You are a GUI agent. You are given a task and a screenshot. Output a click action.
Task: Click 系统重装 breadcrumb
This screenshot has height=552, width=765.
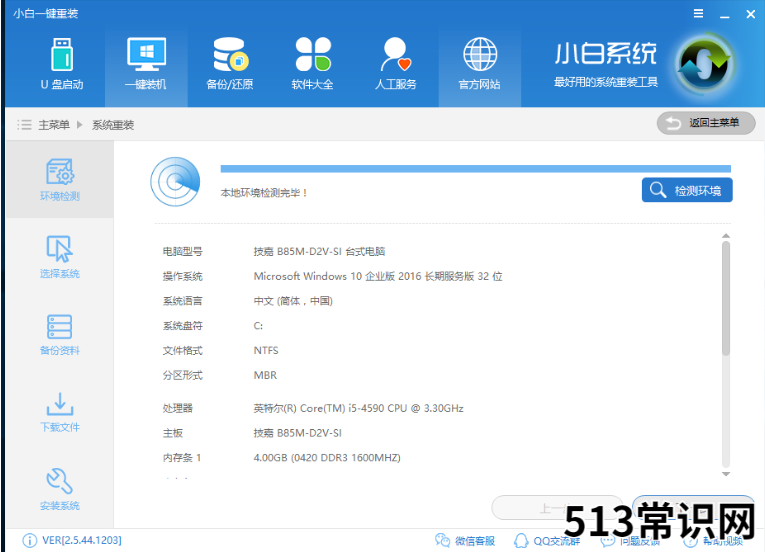click(113, 125)
